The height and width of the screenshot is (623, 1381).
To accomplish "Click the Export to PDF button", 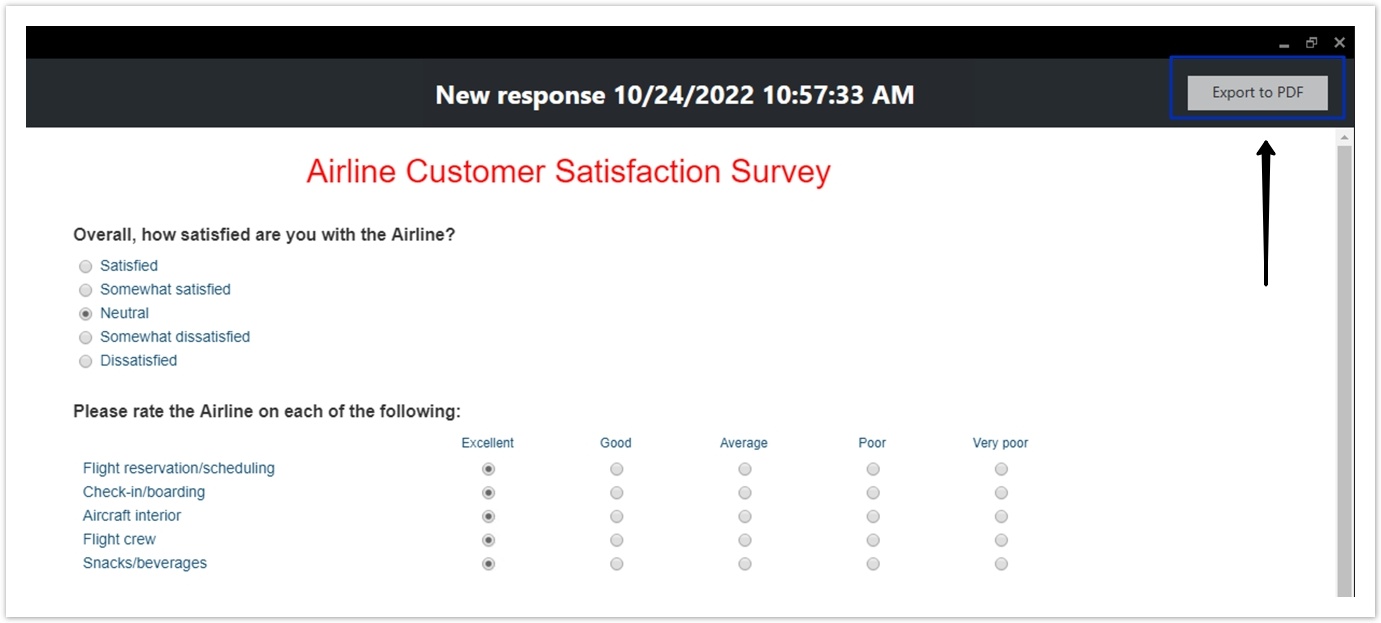I will tap(1258, 93).
